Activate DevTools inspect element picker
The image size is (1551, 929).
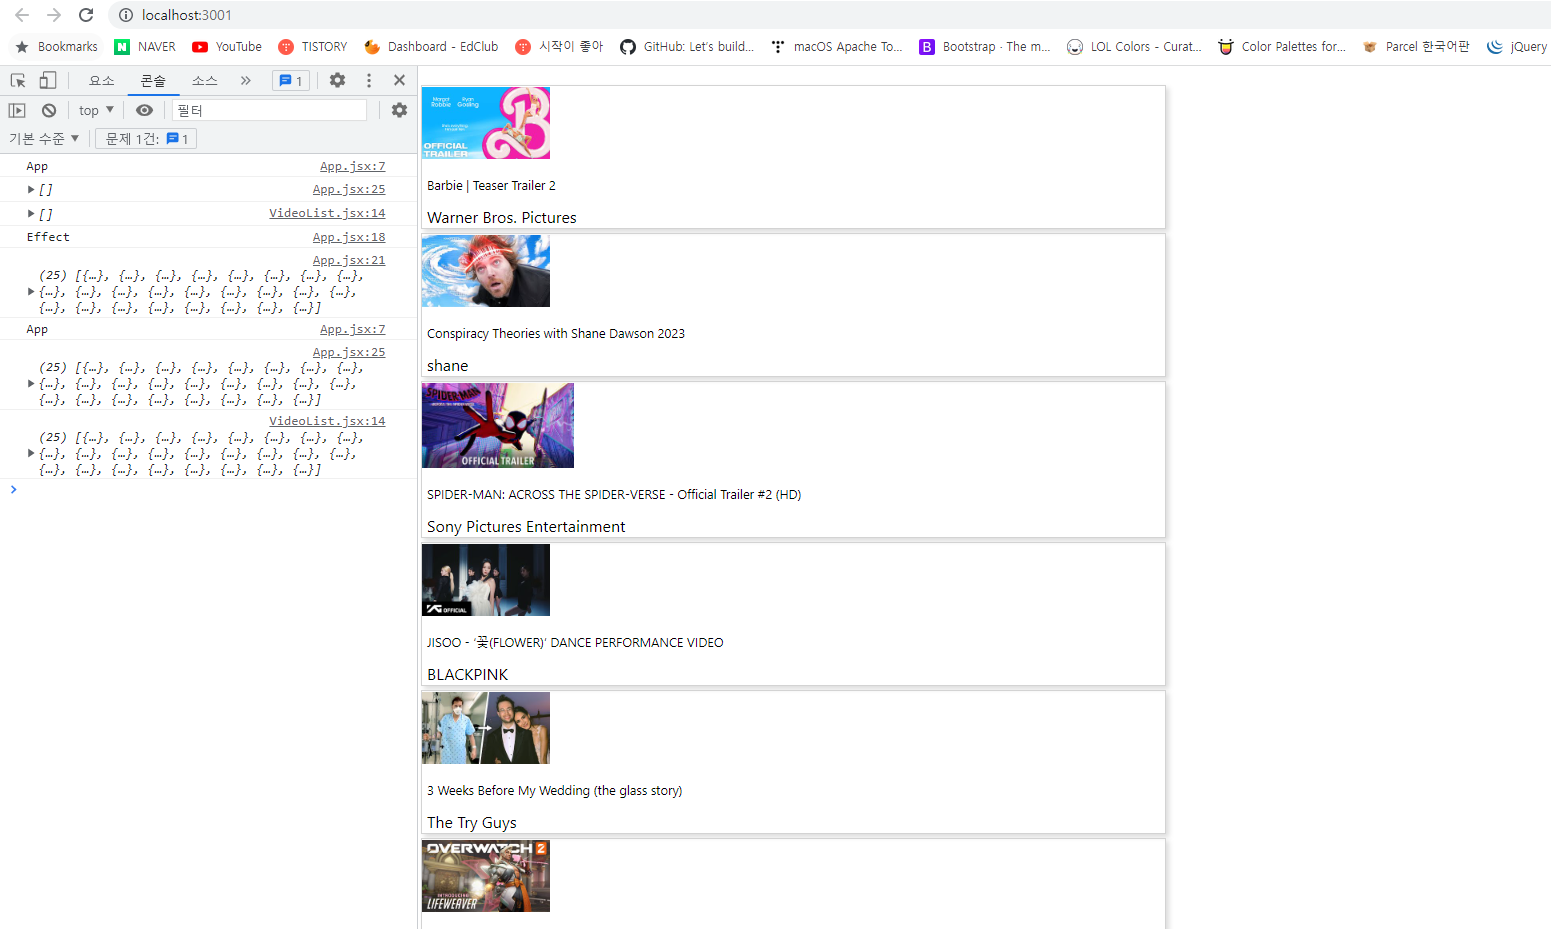18,81
